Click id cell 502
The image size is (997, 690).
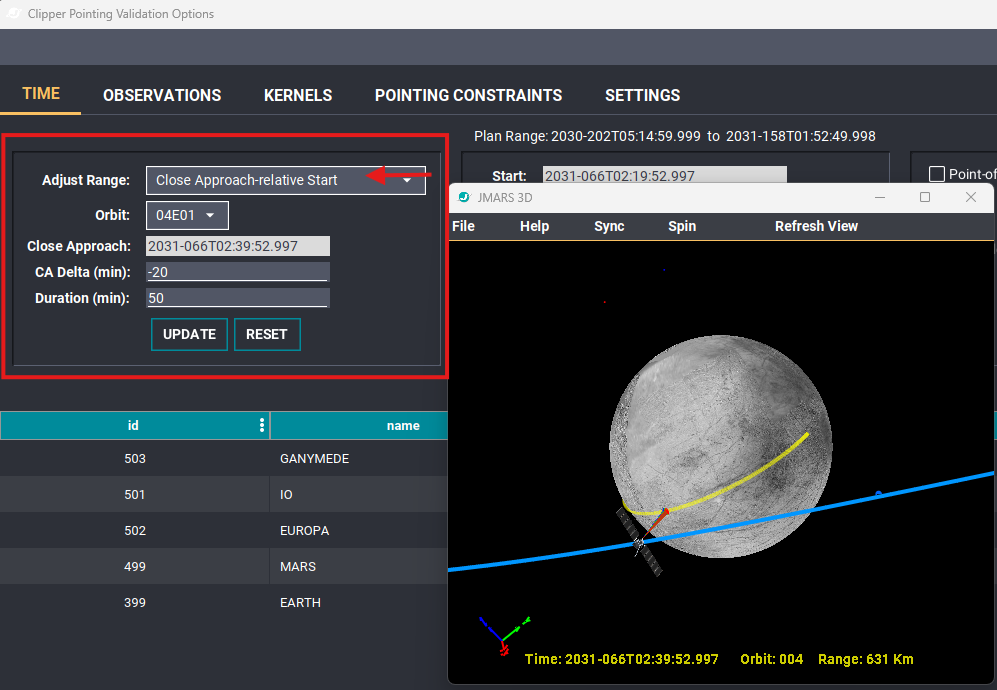(x=135, y=530)
